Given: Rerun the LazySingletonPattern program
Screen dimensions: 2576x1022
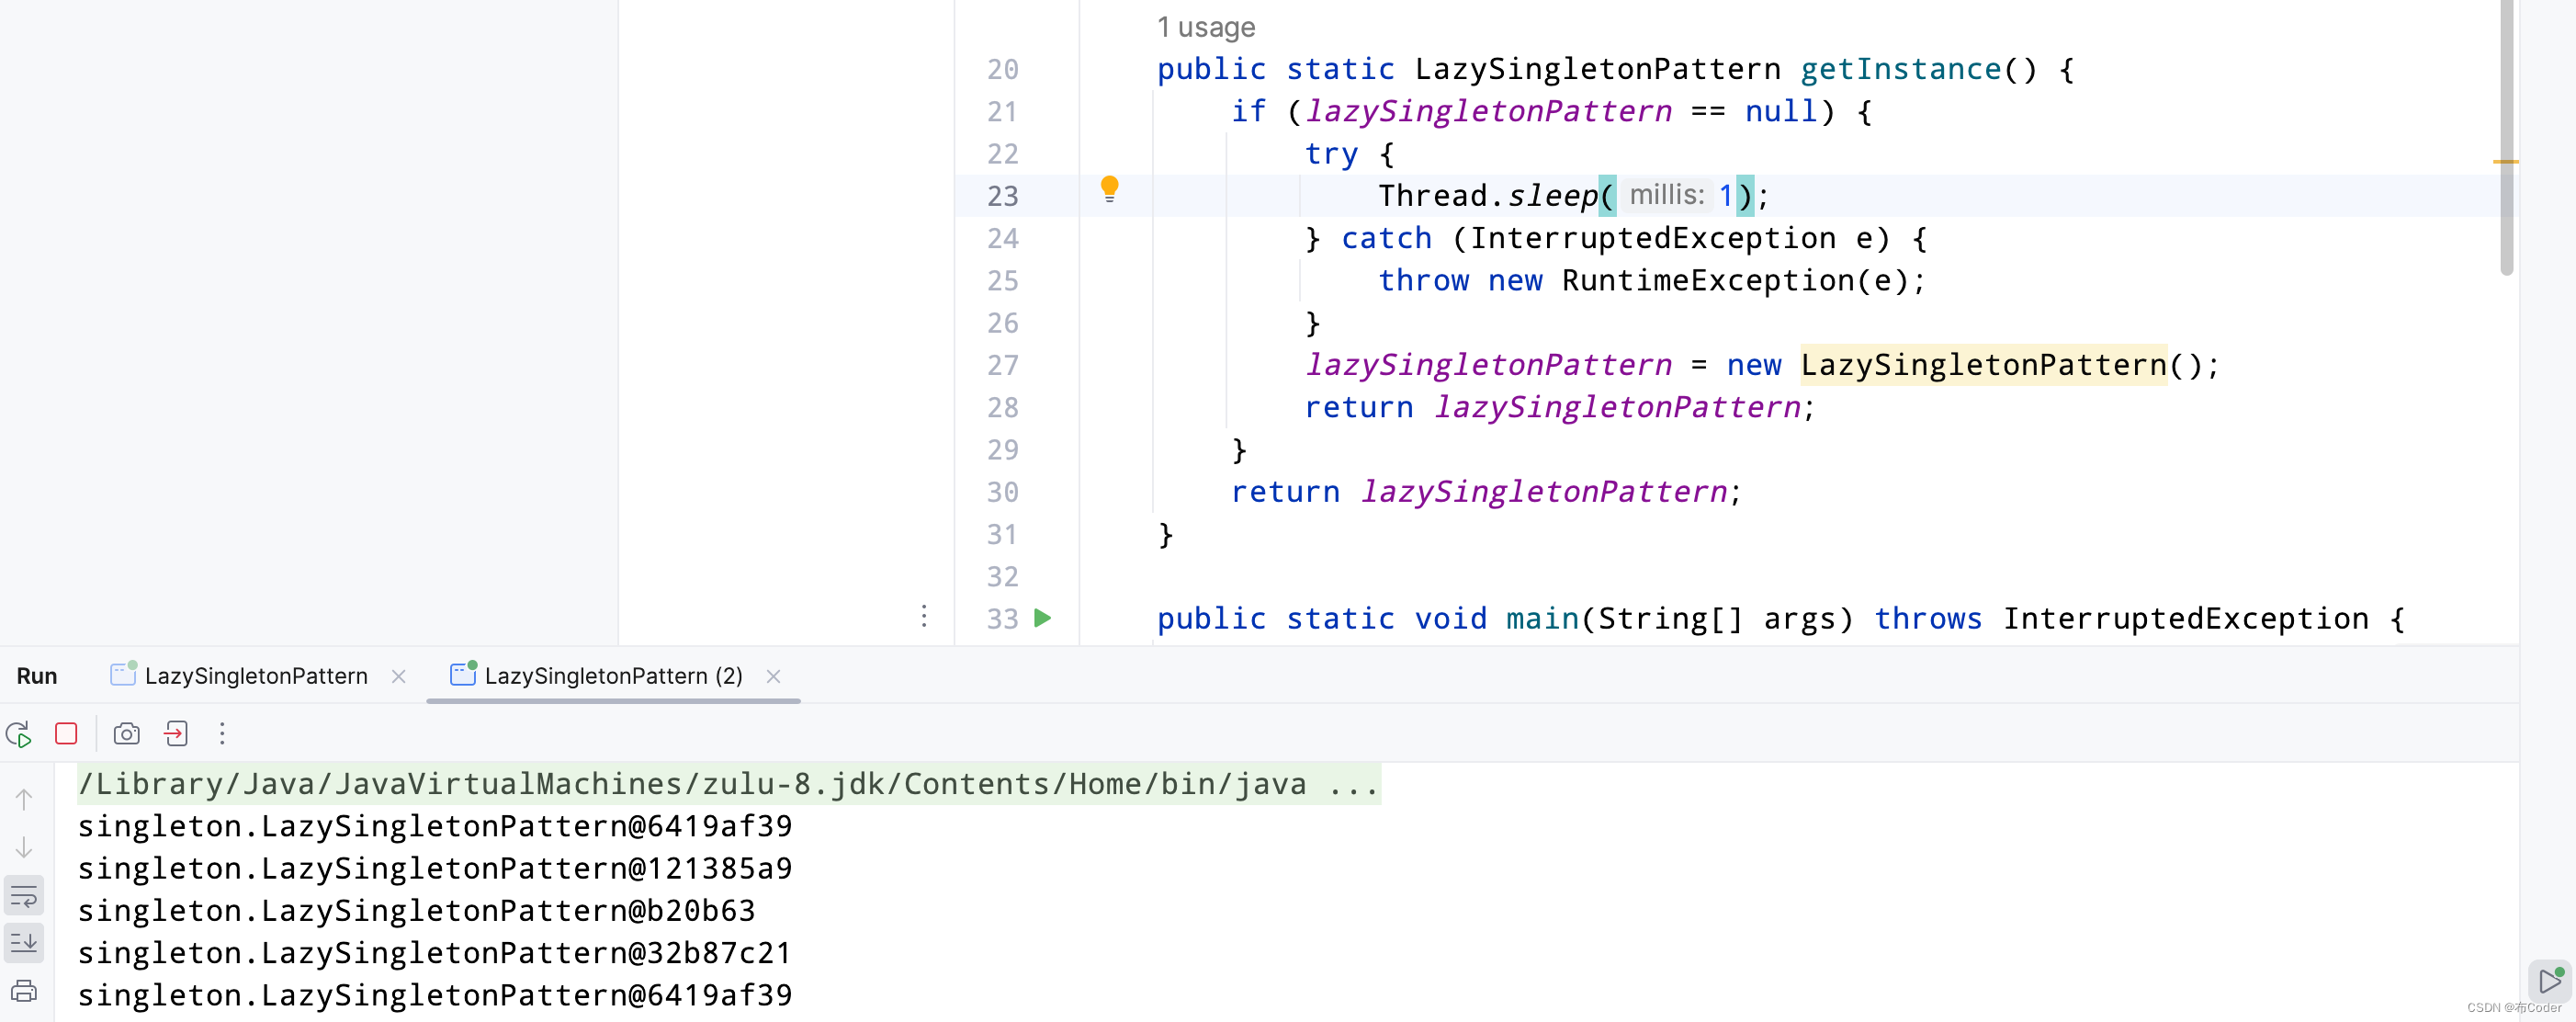Looking at the screenshot, I should [19, 734].
